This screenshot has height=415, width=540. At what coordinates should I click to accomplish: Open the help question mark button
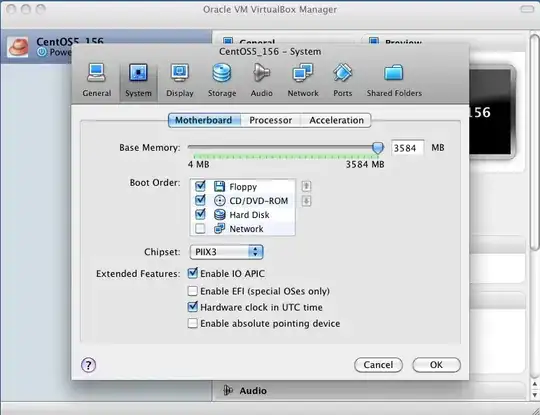click(x=89, y=365)
